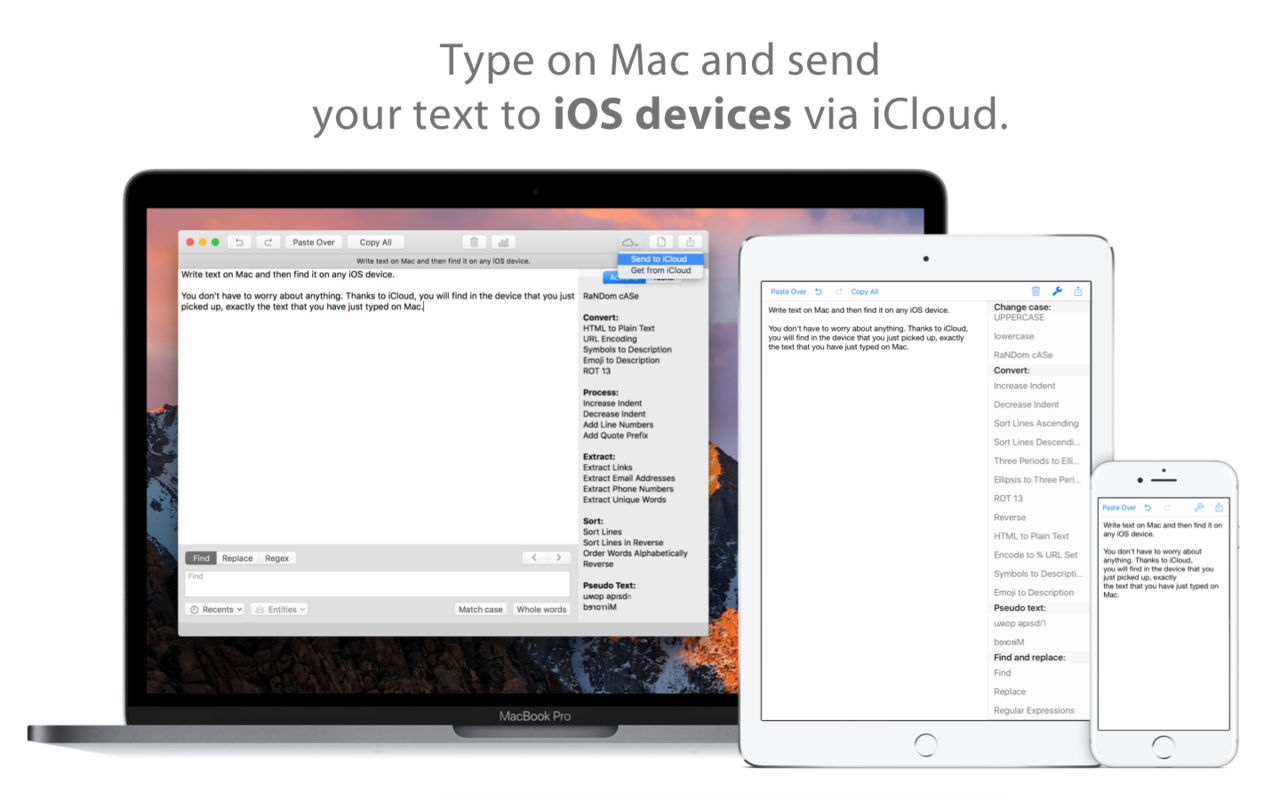Go to next match with right chevron

[x=558, y=558]
